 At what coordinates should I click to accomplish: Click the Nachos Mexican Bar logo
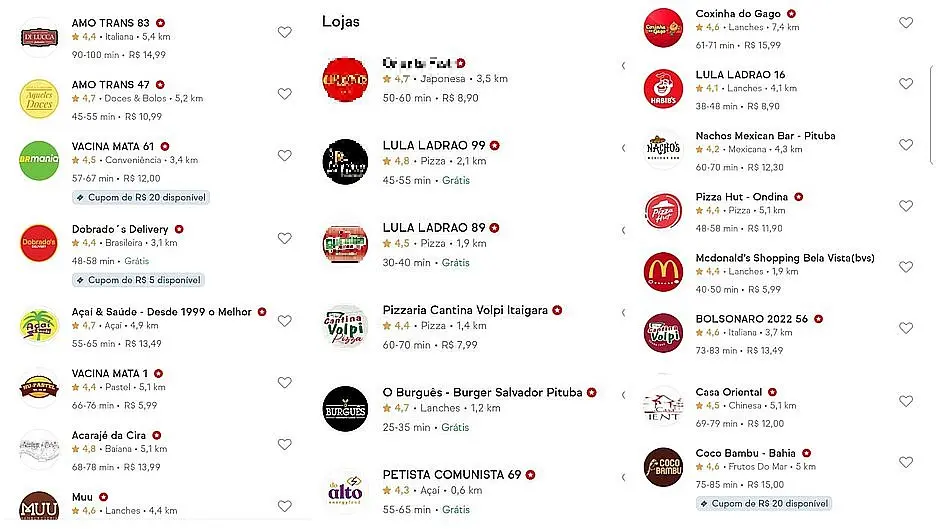(x=663, y=149)
